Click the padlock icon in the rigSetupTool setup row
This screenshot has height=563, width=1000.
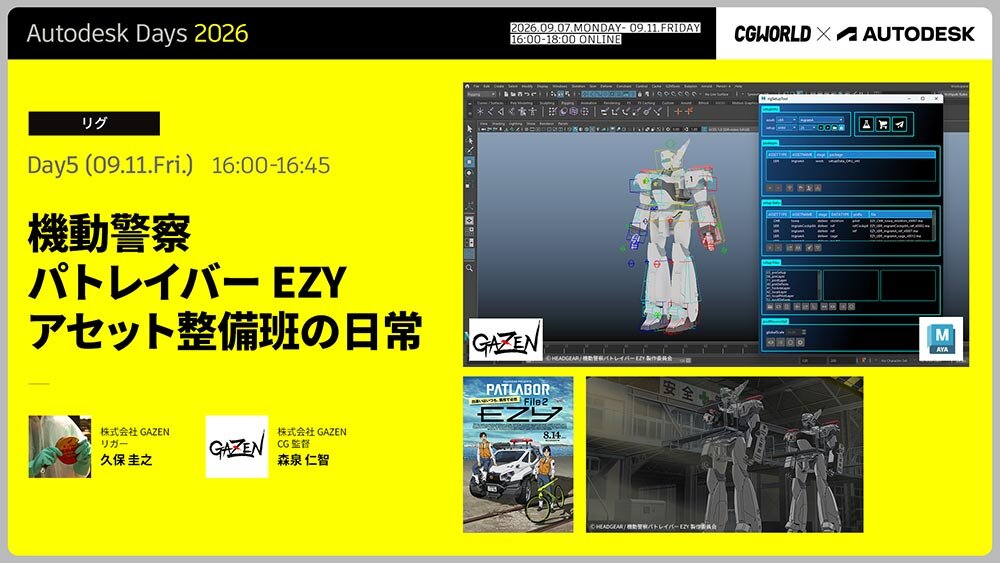click(842, 128)
